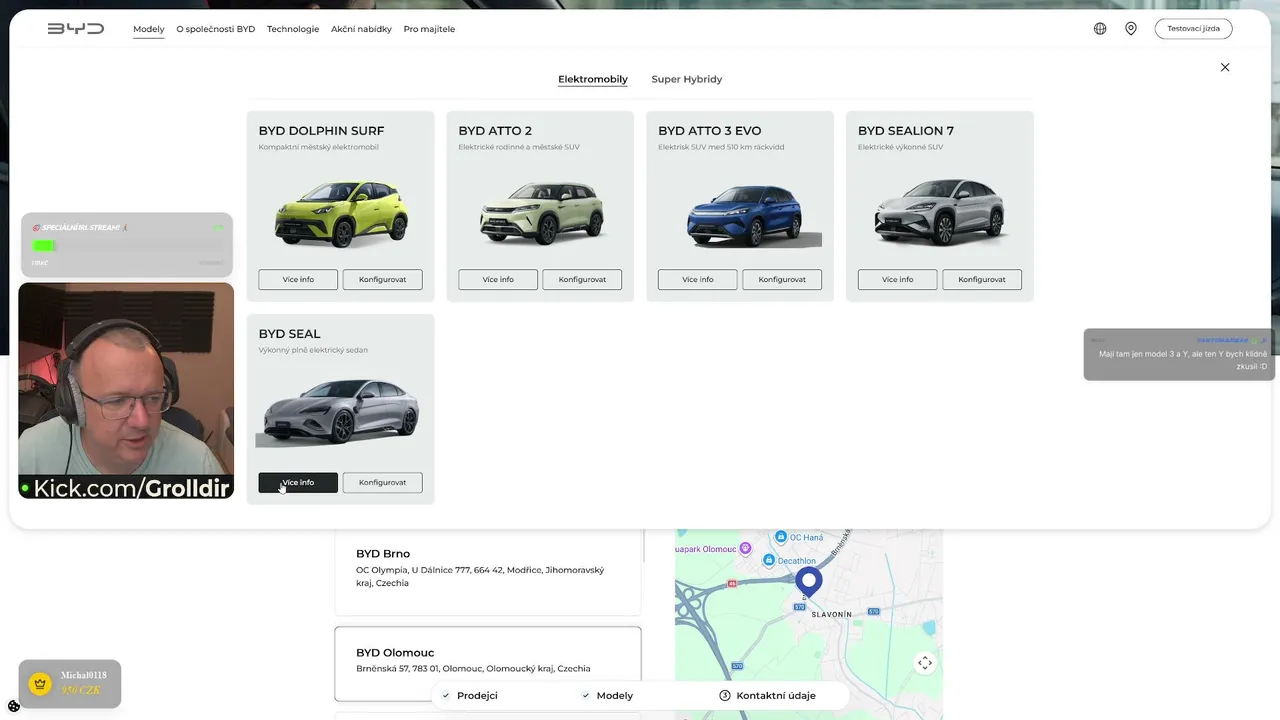Select the blue dealer pin on the map
Image resolution: width=1280 pixels, height=720 pixels.
[x=809, y=581]
